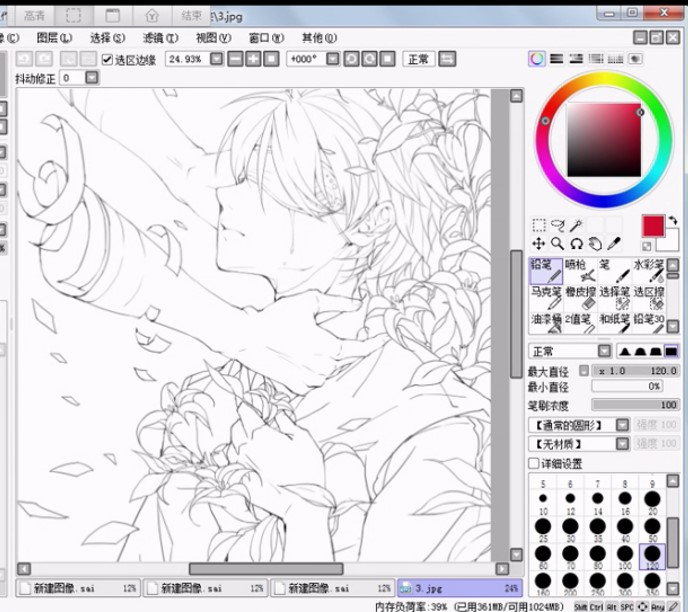
Task: Show the scratchpad panel icon
Action: point(635,59)
